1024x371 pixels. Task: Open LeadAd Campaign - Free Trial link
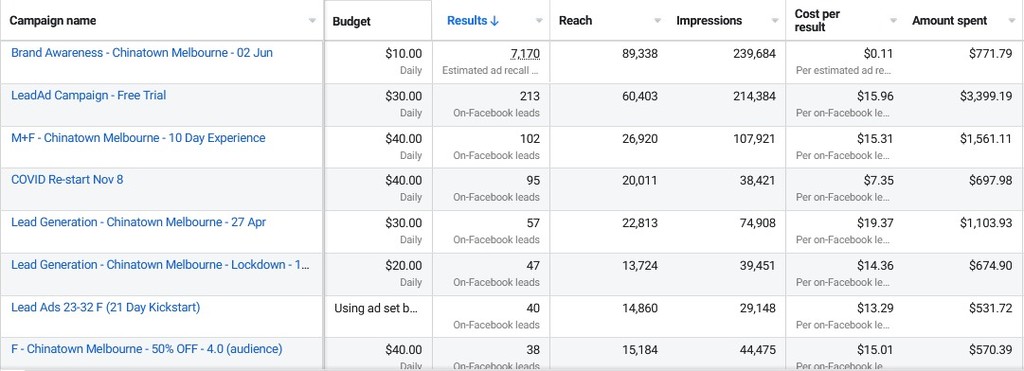click(x=88, y=95)
